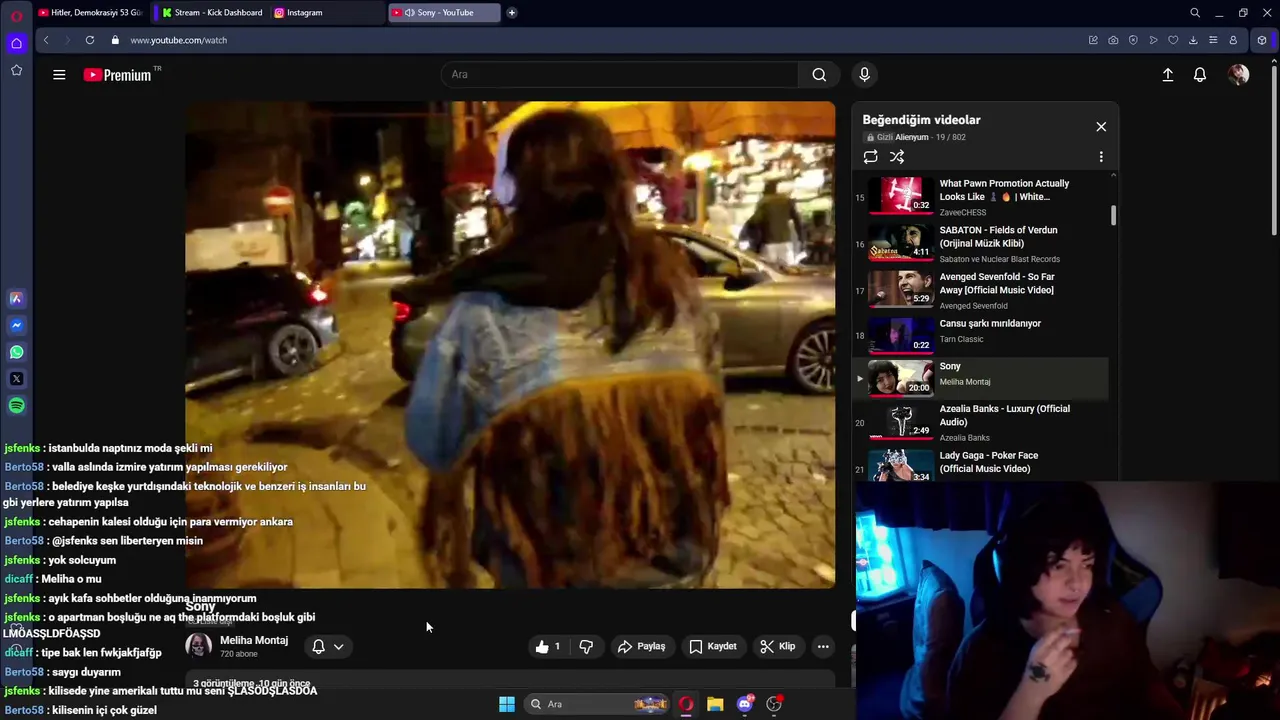Start voice search with the microphone icon
The width and height of the screenshot is (1280, 720).
pos(865,74)
